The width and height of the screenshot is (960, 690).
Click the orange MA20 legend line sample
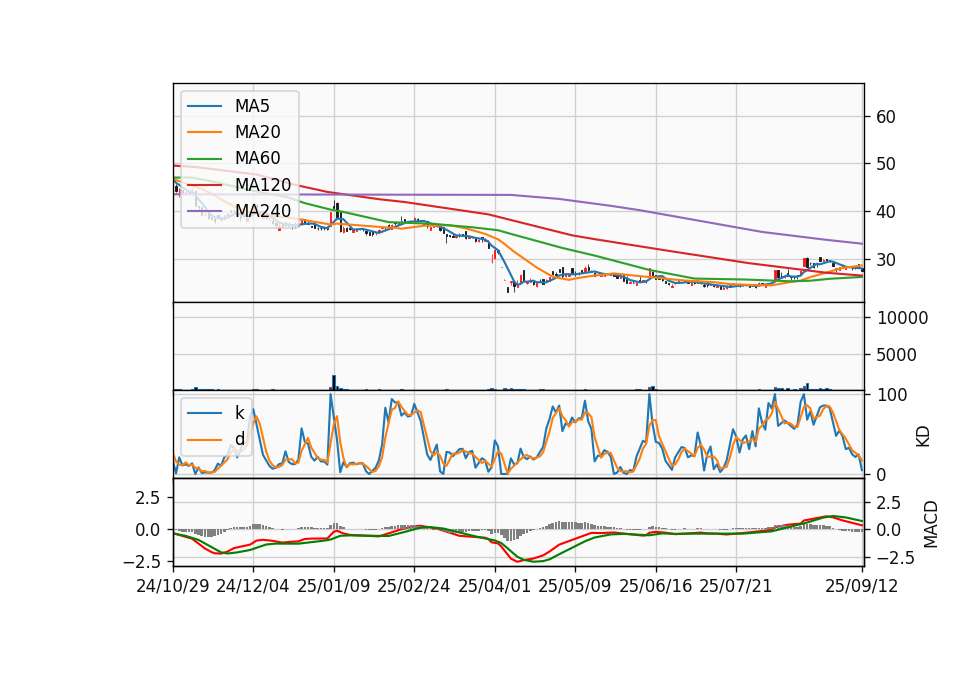tap(204, 132)
